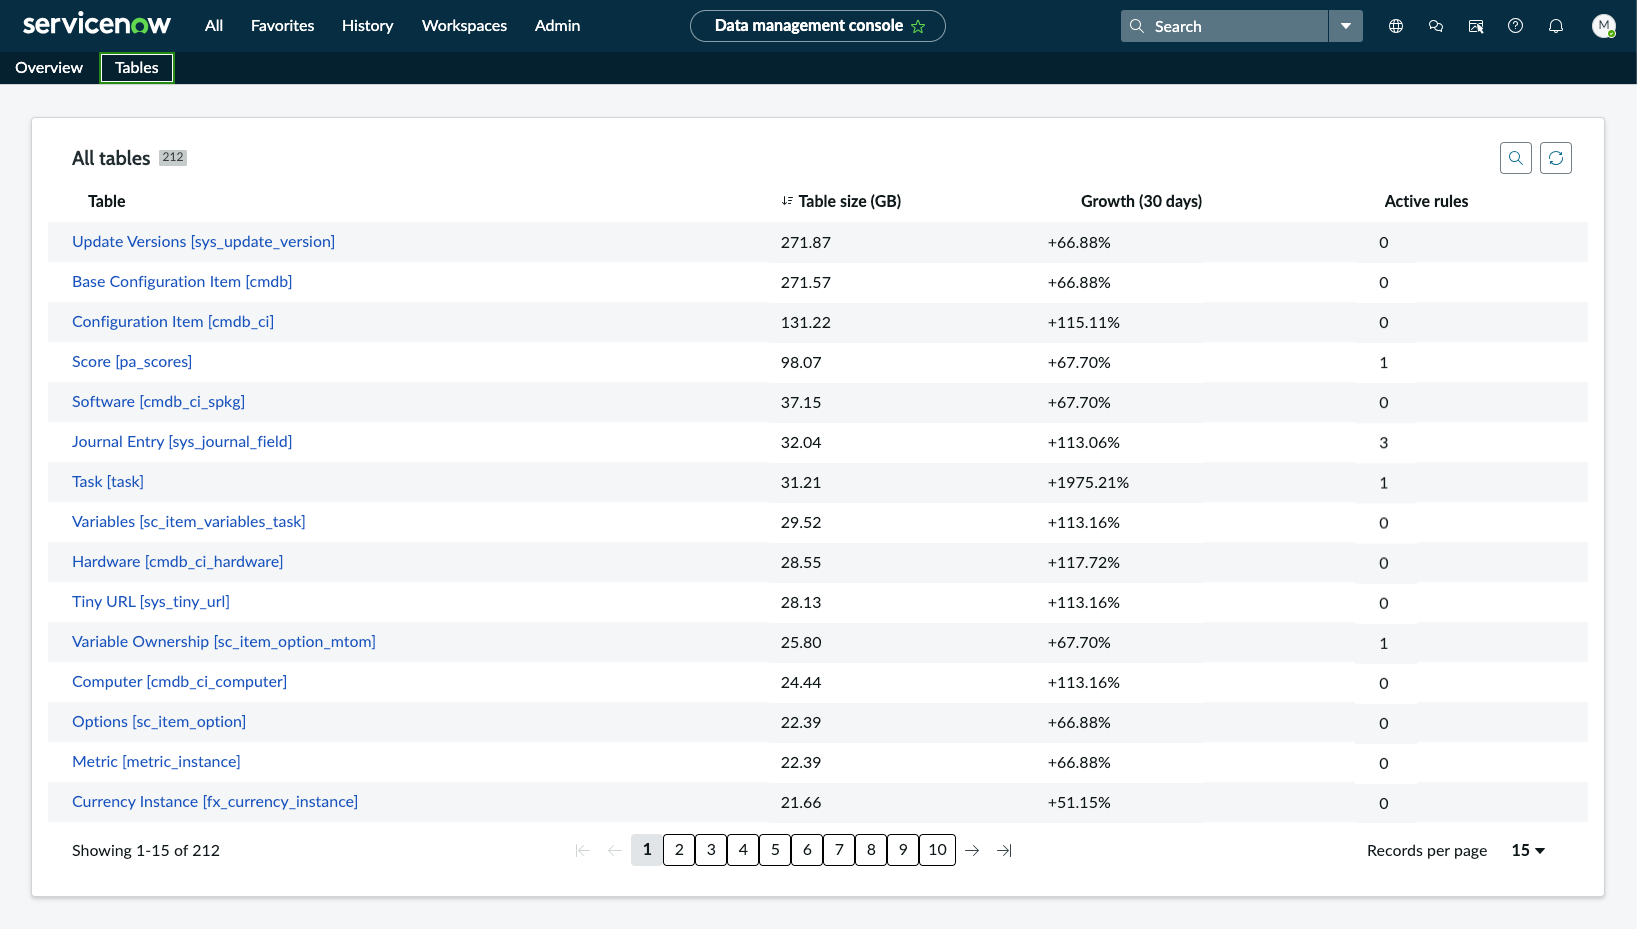Open the Favorites menu

tap(282, 26)
